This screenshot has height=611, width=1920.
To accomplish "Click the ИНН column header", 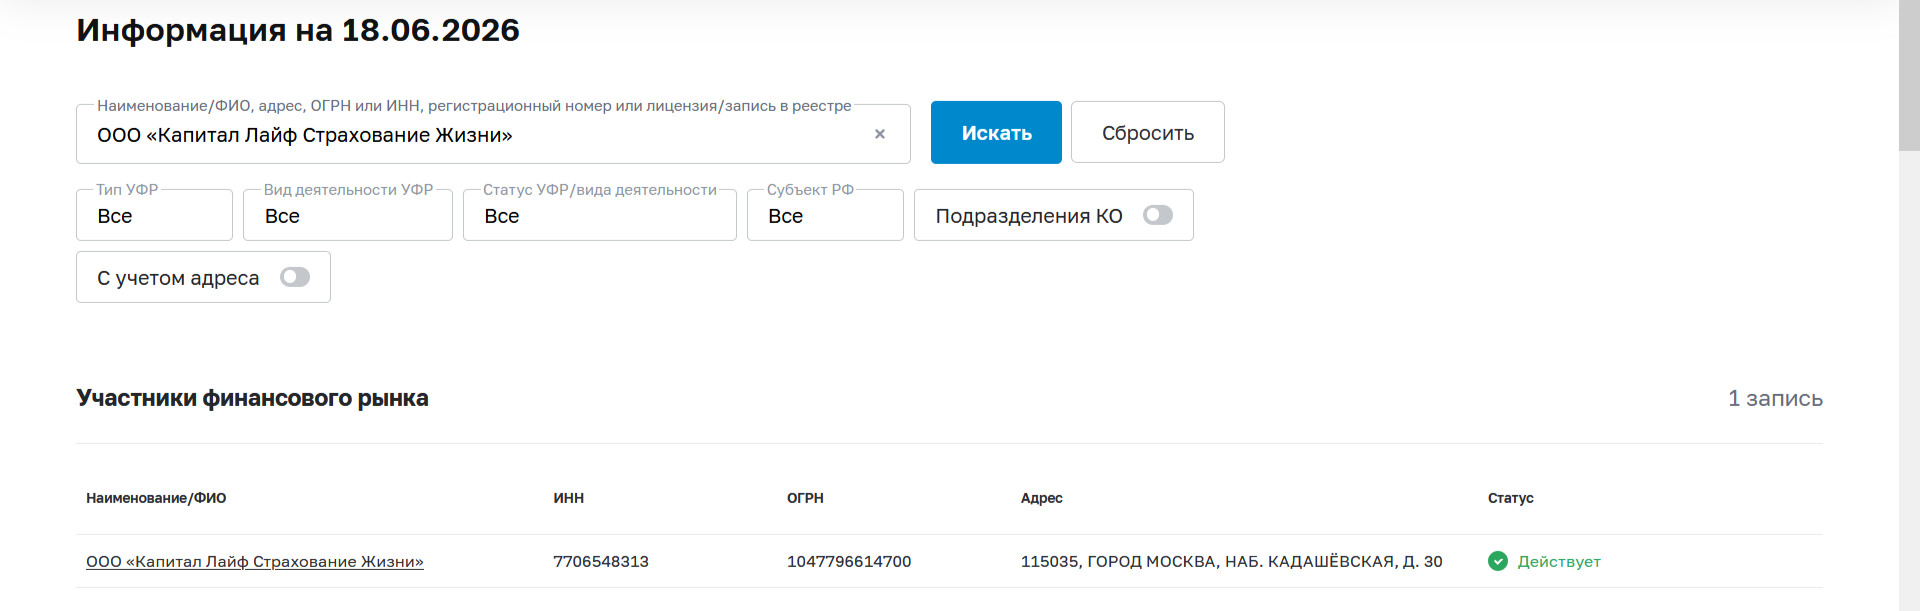I will tap(569, 498).
